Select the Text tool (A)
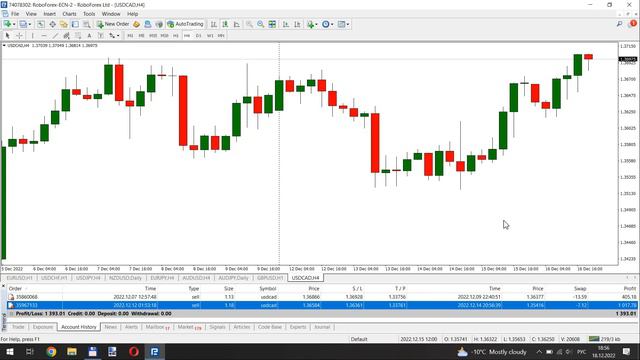 coord(89,36)
